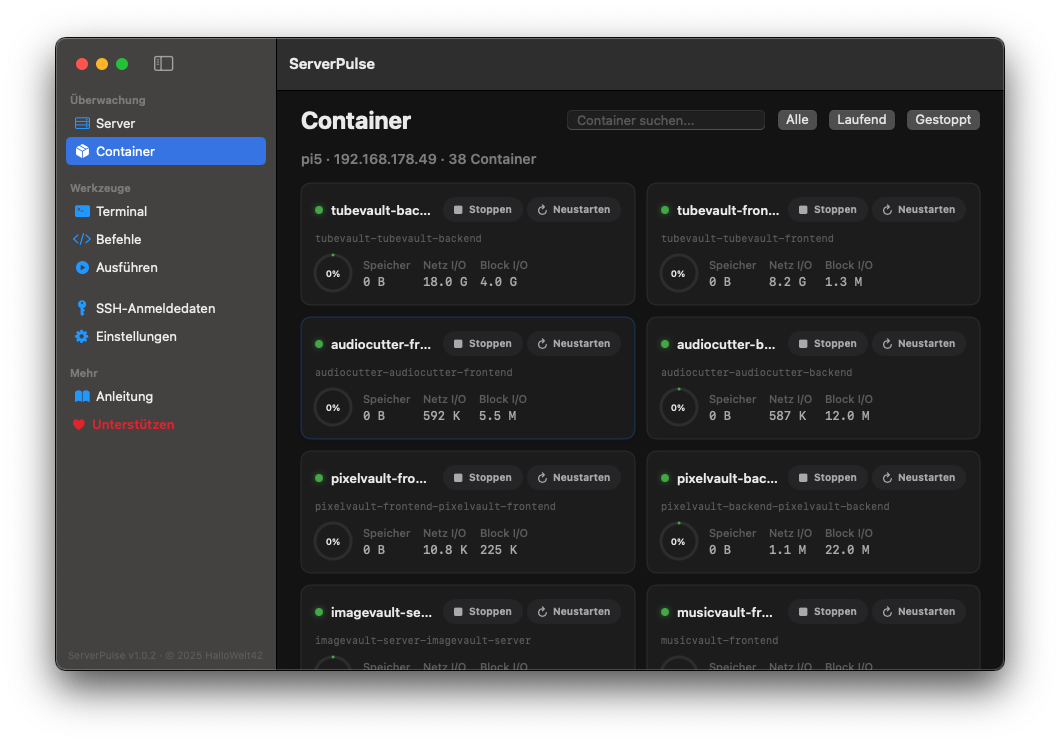
Task: Open SSH-Anmeldedaten
Action: pos(166,308)
